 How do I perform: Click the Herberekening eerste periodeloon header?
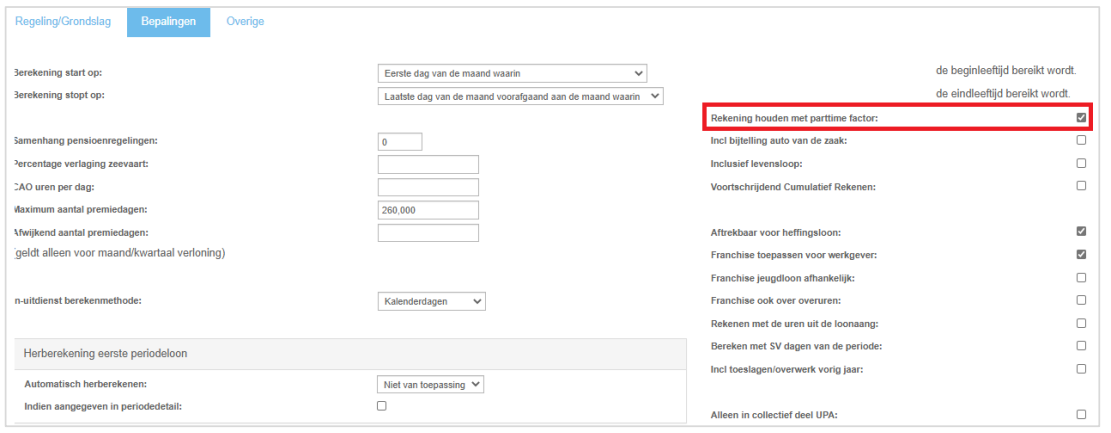coord(350,352)
